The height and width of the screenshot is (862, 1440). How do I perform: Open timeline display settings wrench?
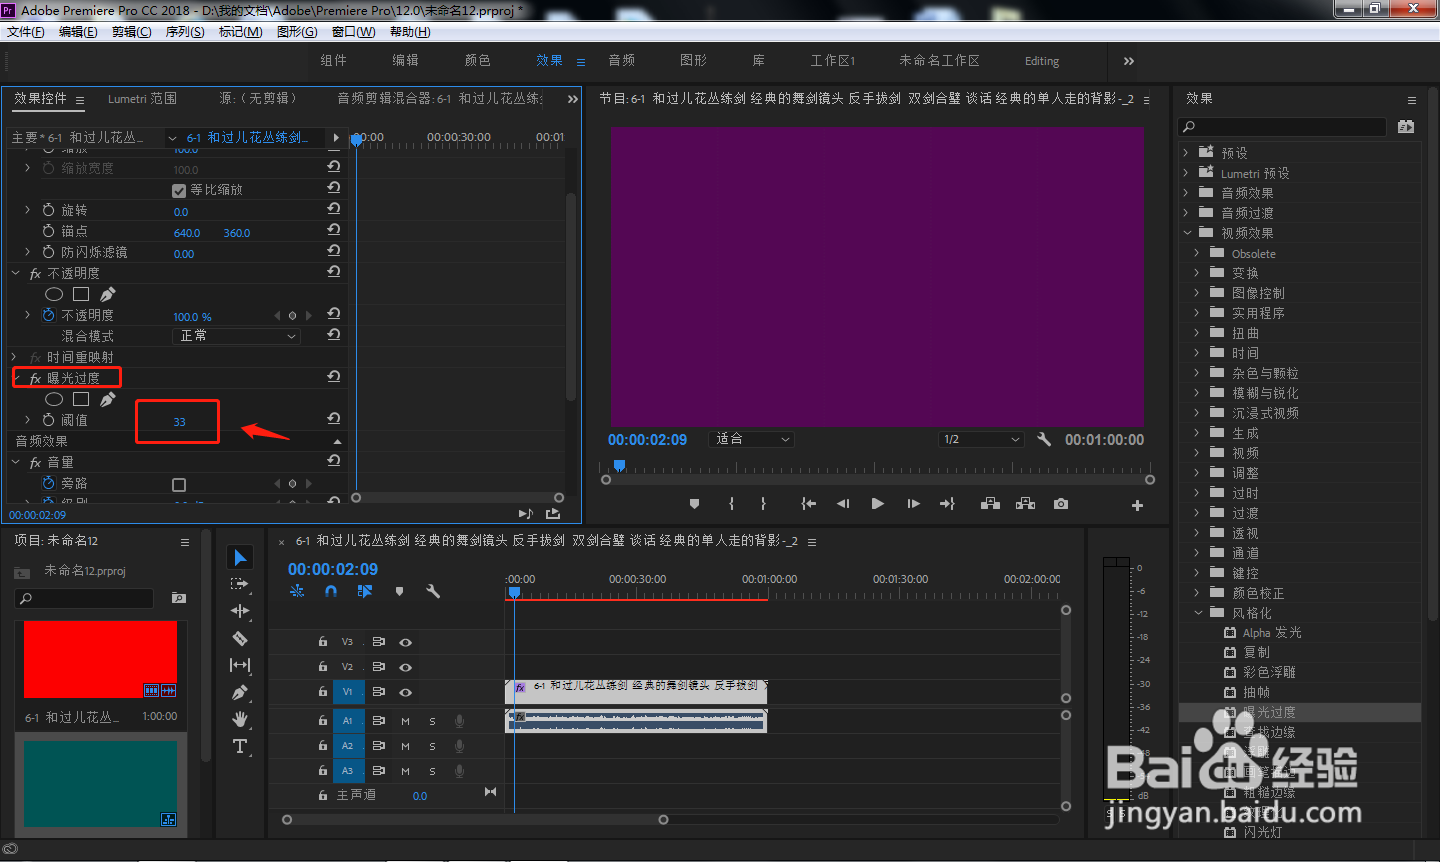(x=433, y=591)
